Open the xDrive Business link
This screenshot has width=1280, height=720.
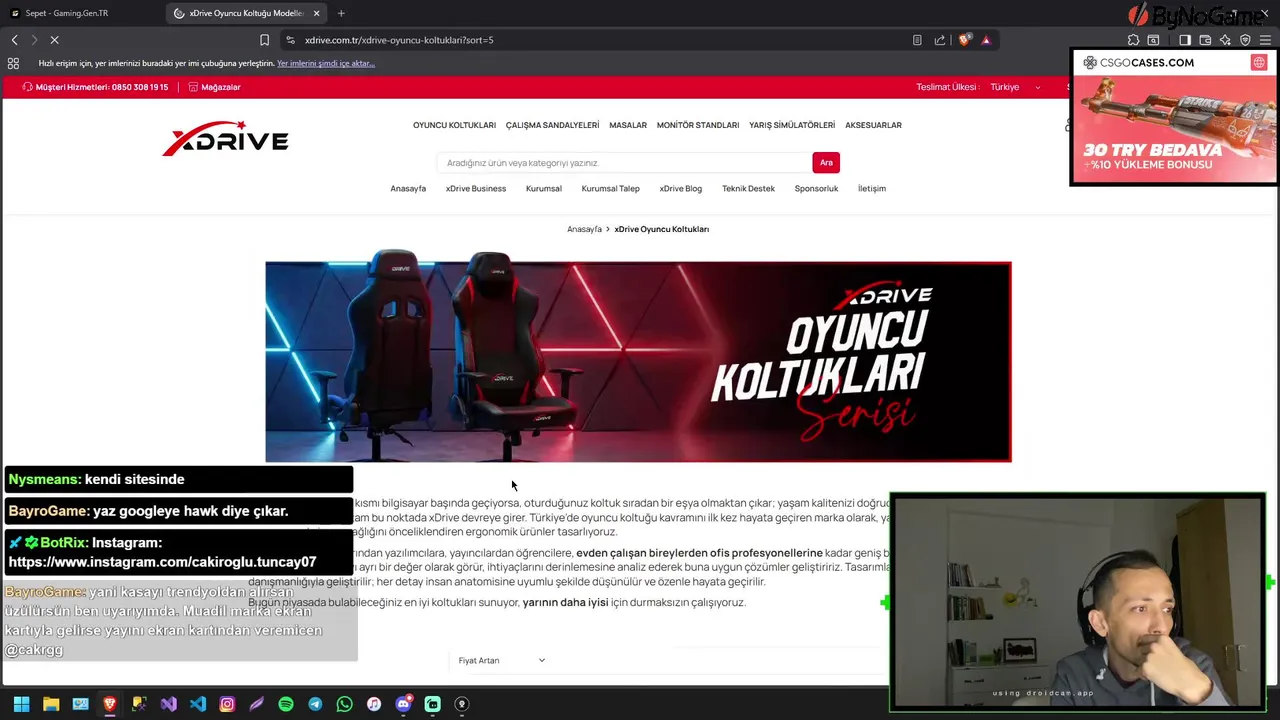click(x=476, y=188)
